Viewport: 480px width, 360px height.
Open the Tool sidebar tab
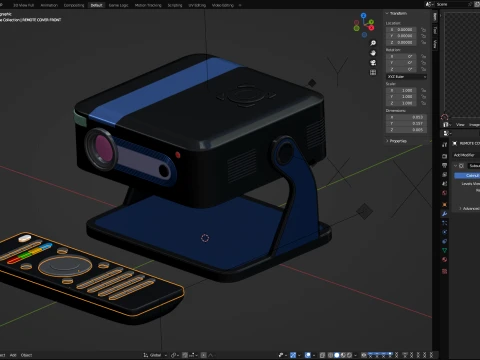(x=435, y=30)
